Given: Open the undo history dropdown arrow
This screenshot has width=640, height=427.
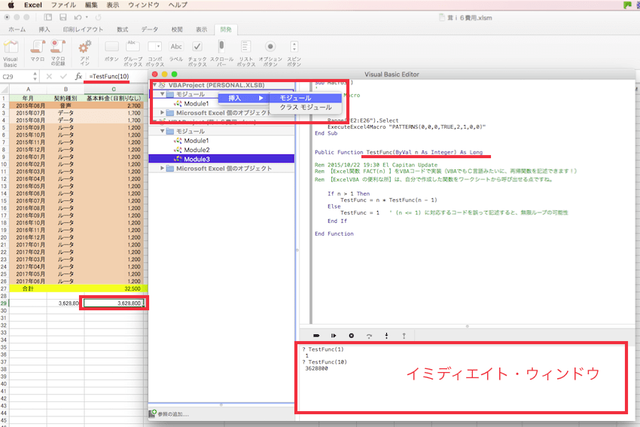Looking at the screenshot, I should (x=87, y=17).
